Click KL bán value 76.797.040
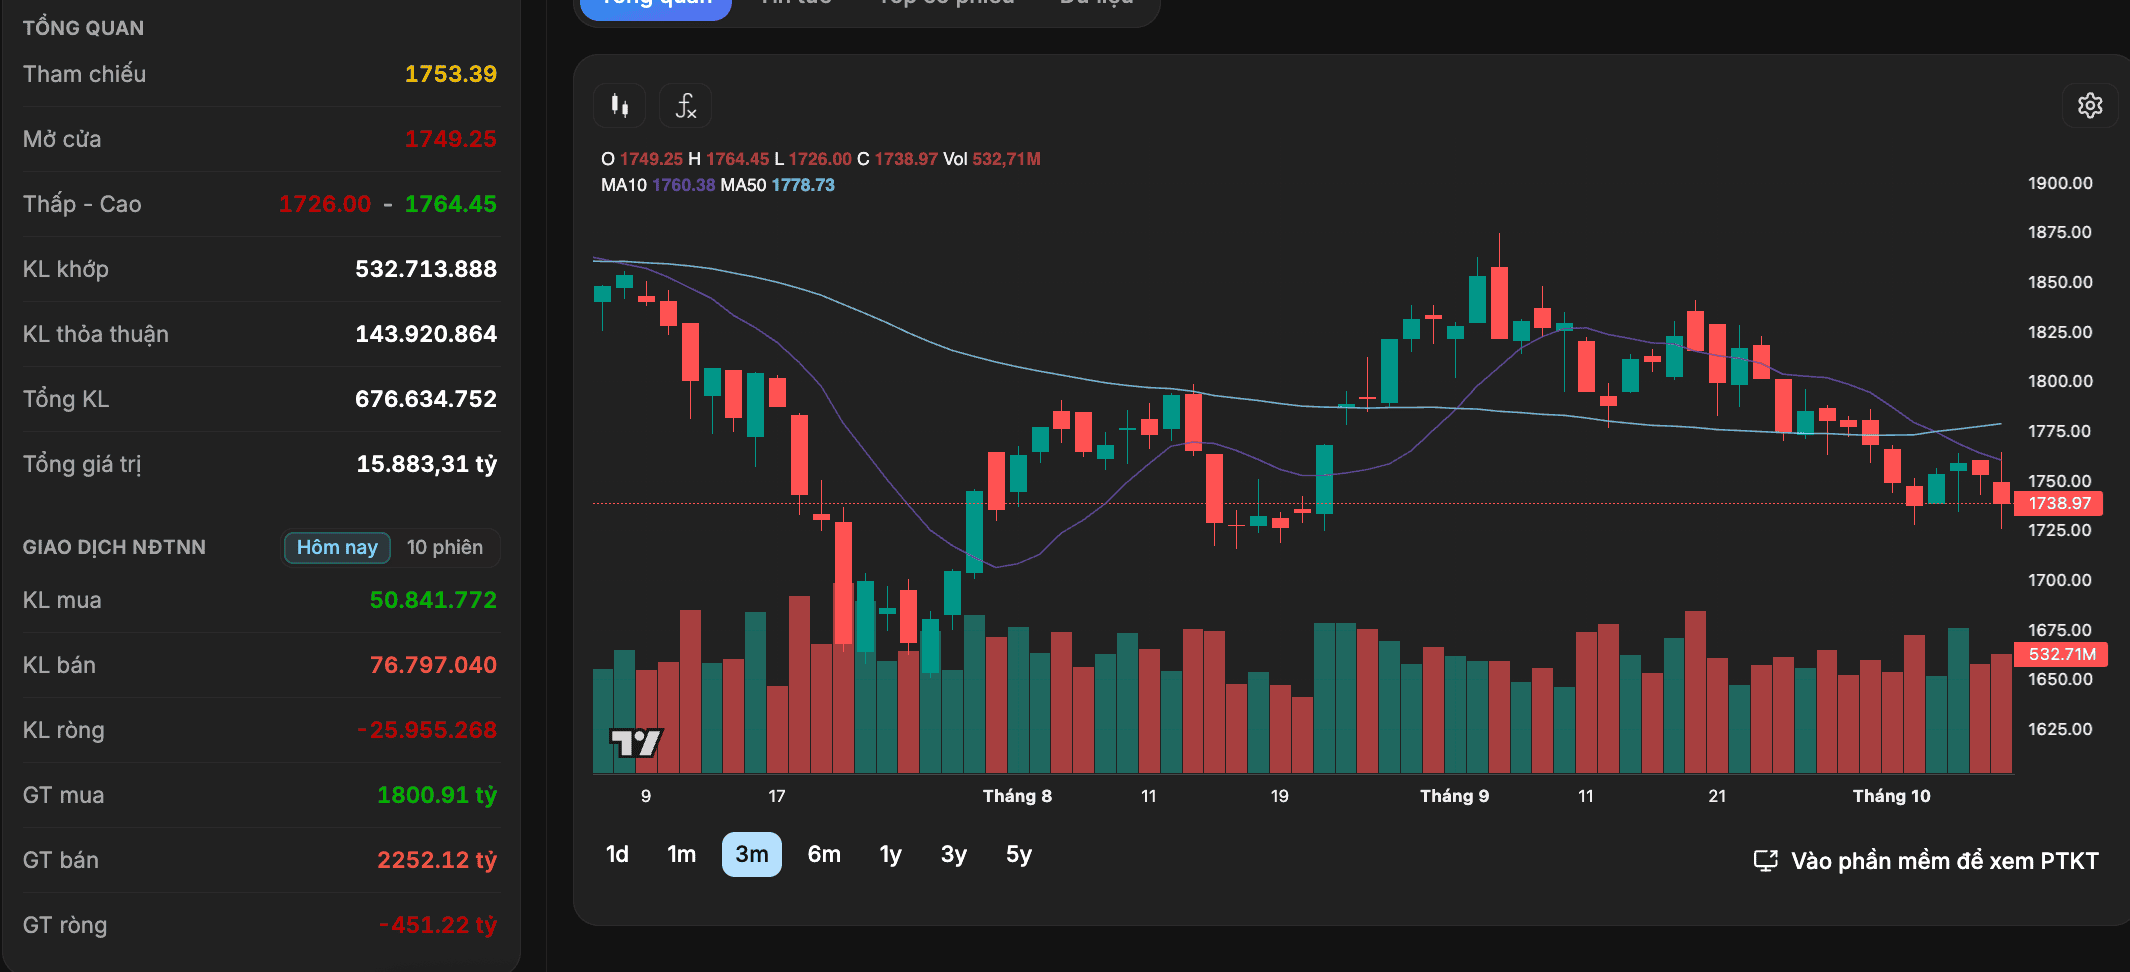 [x=433, y=665]
